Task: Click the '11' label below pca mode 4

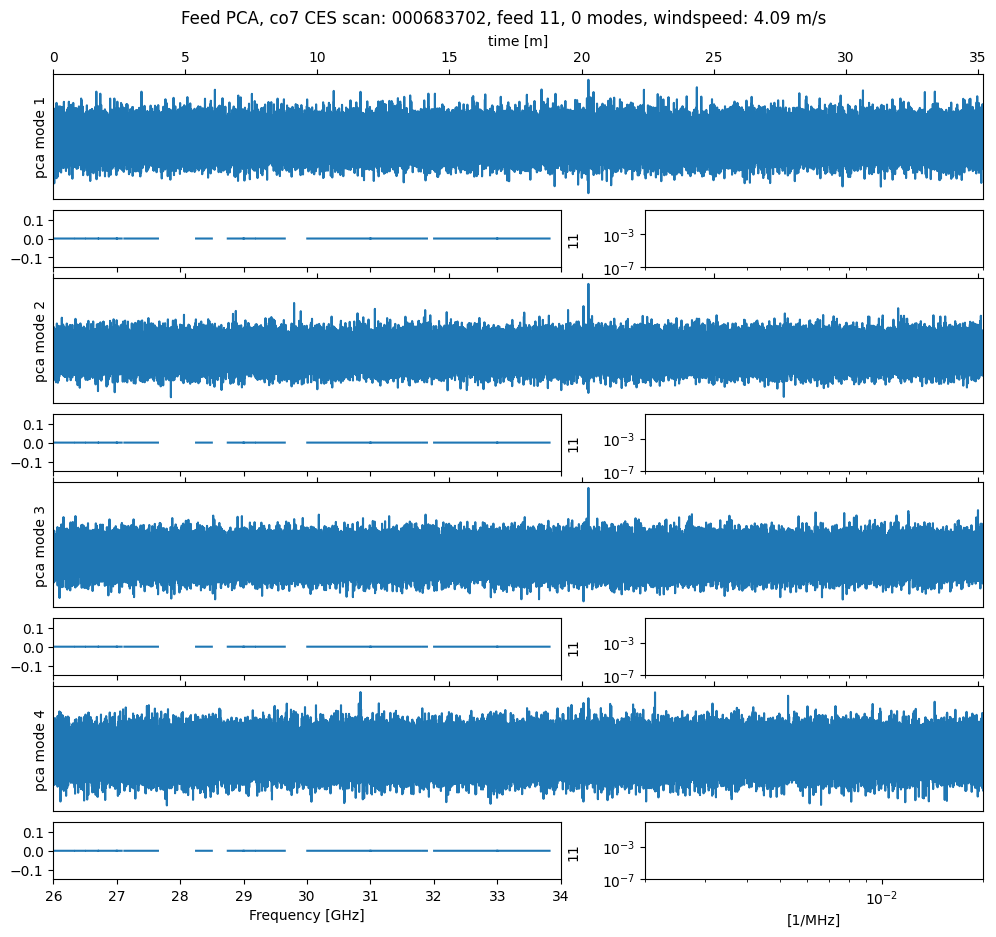Action: [574, 853]
